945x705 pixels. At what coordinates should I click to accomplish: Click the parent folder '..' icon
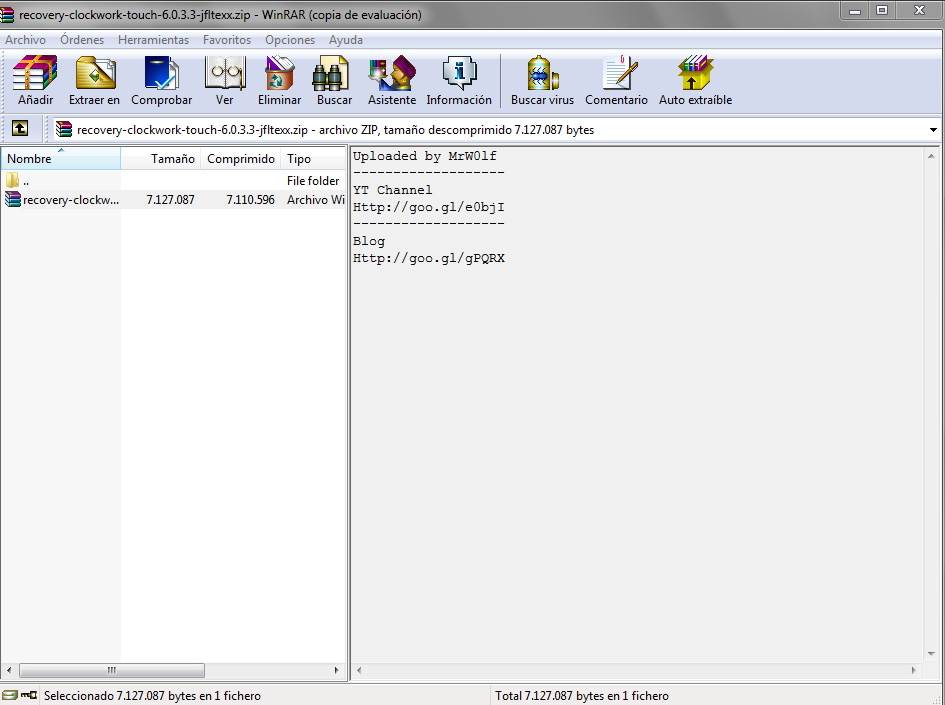tap(13, 180)
